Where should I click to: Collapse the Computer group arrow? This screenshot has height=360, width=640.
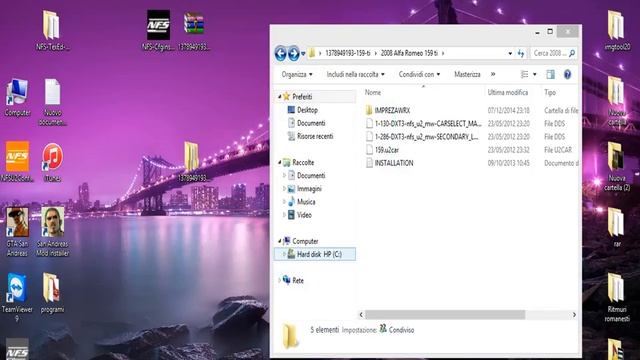coord(280,241)
